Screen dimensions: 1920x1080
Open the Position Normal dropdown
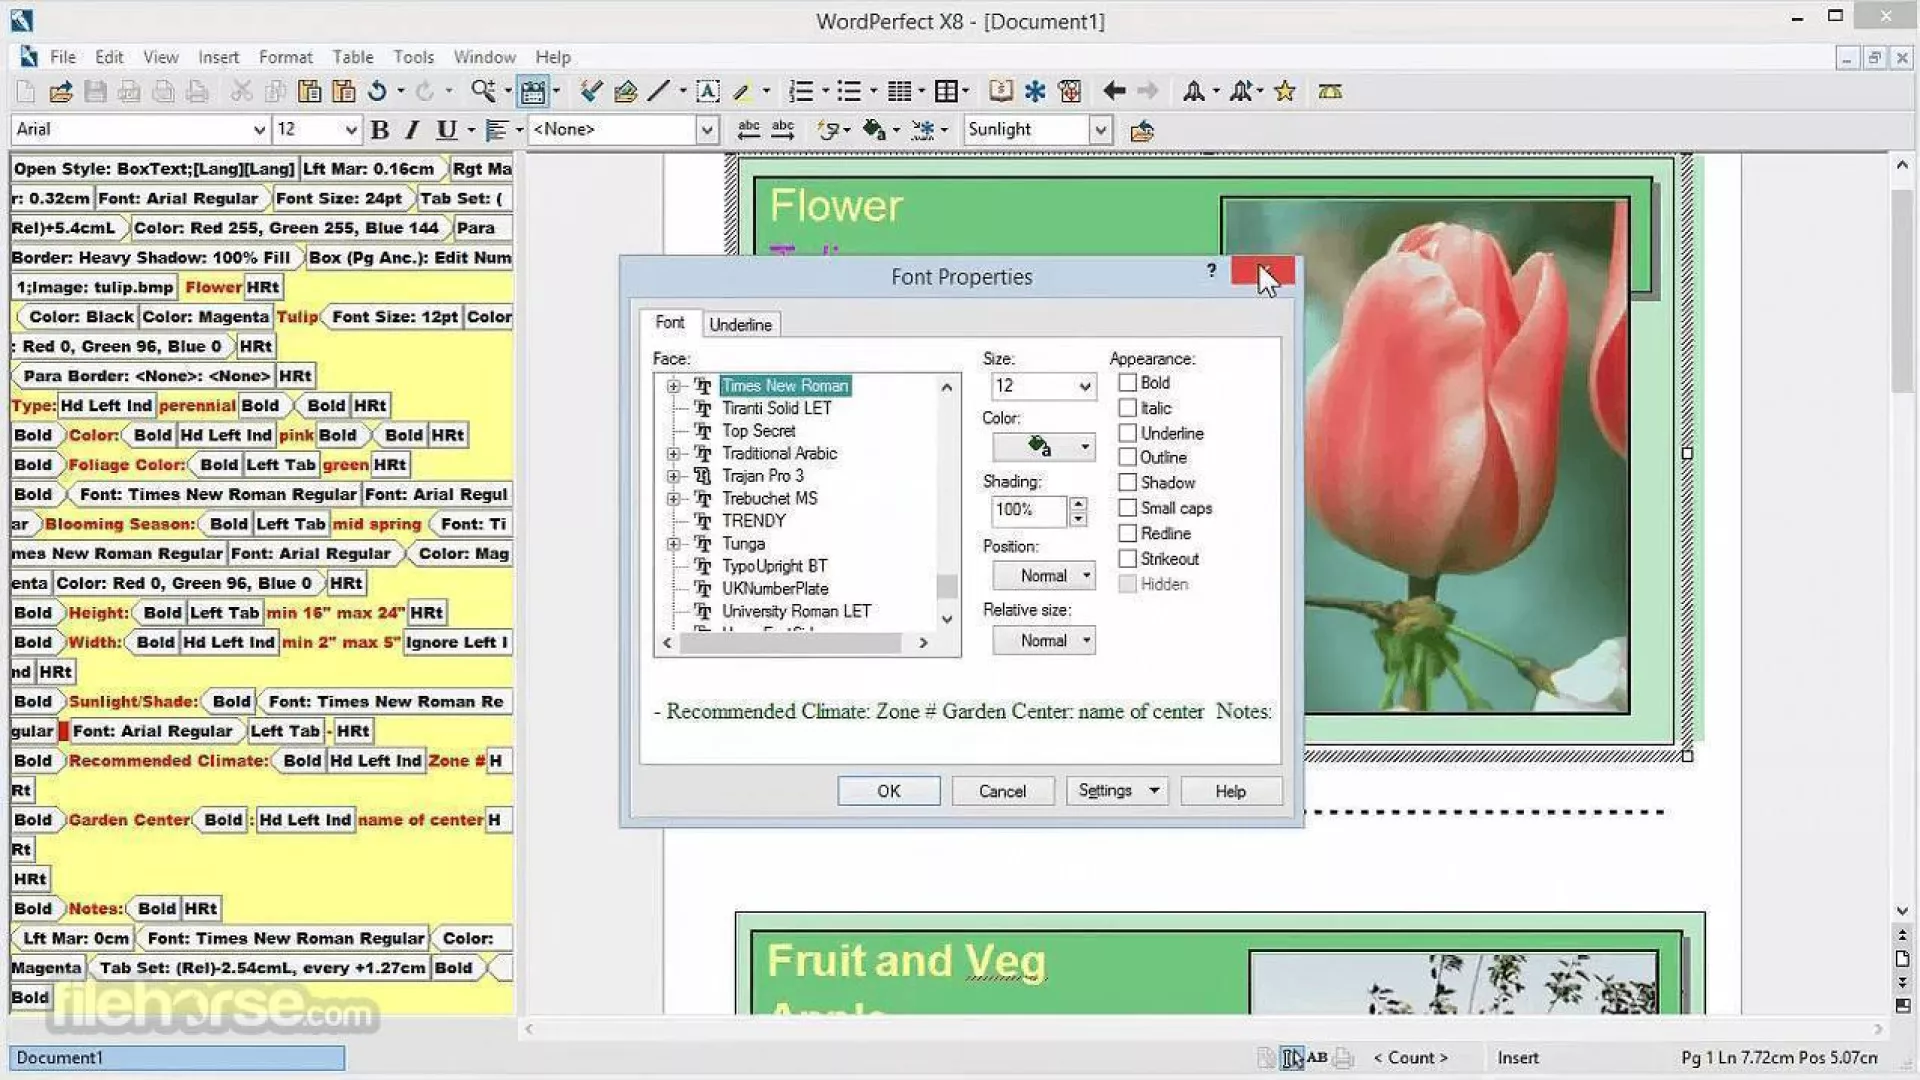pyautogui.click(x=1044, y=576)
